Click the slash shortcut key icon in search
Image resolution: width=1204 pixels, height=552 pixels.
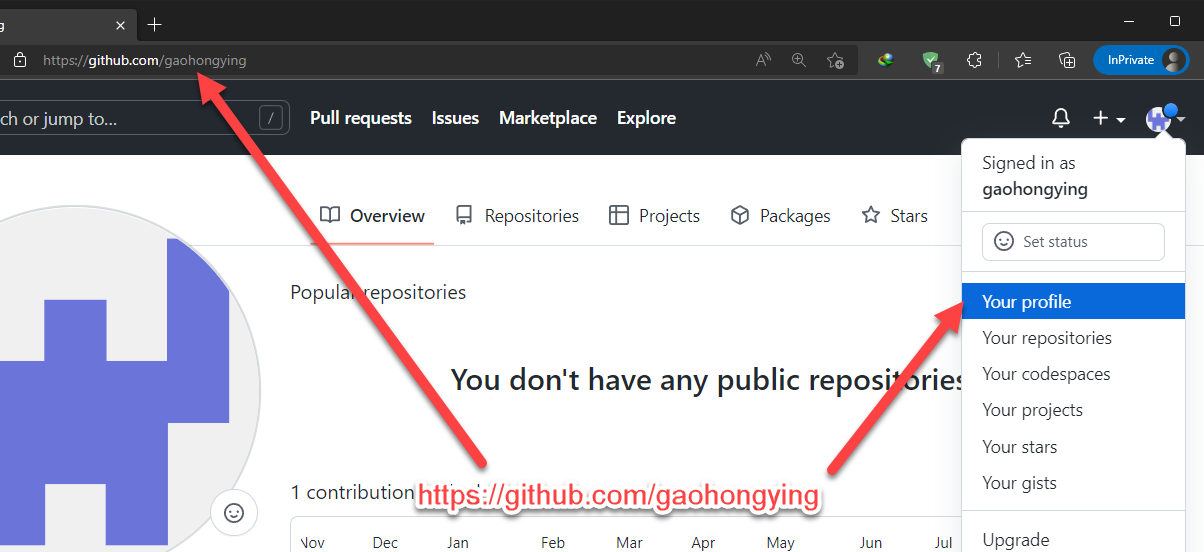[271, 119]
